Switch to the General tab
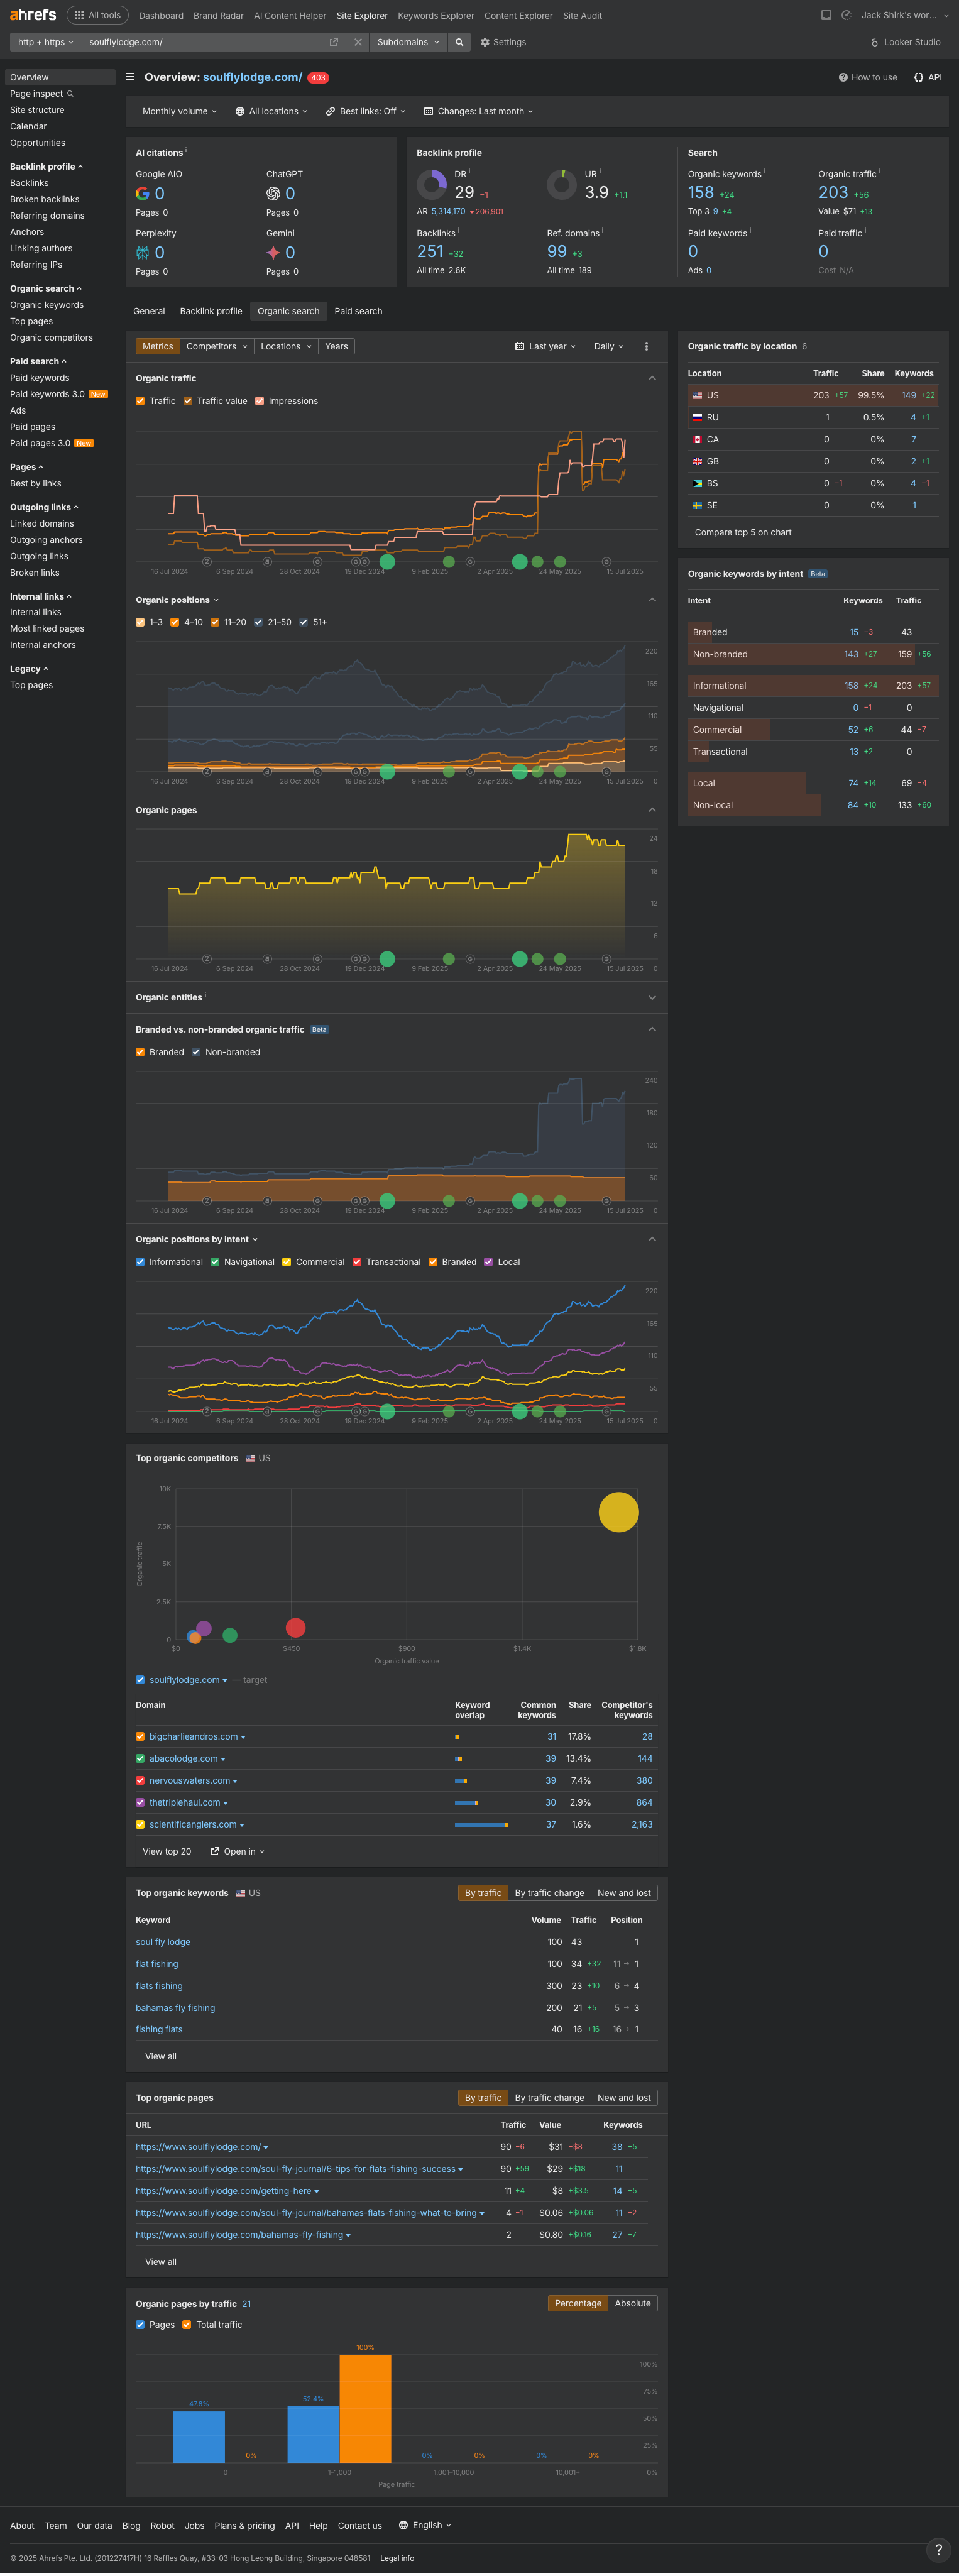959x2576 pixels. pos(149,311)
